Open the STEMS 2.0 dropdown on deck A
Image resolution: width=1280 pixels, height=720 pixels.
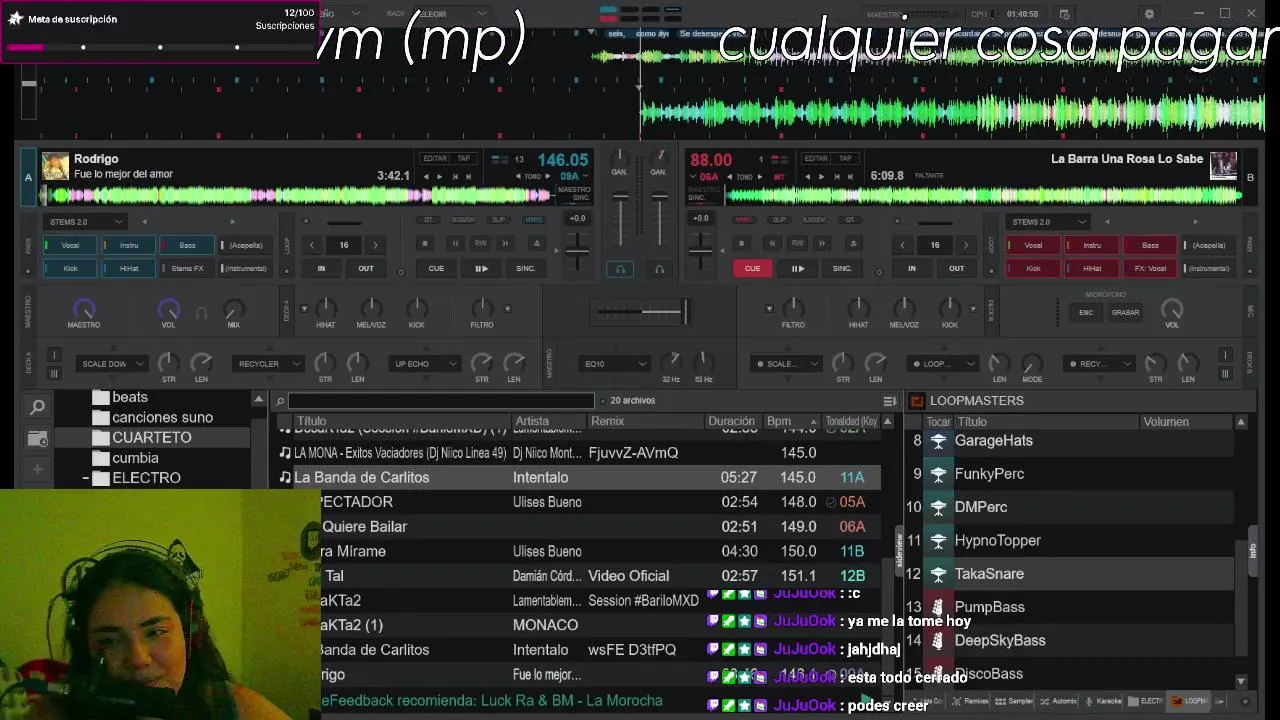pyautogui.click(x=84, y=222)
